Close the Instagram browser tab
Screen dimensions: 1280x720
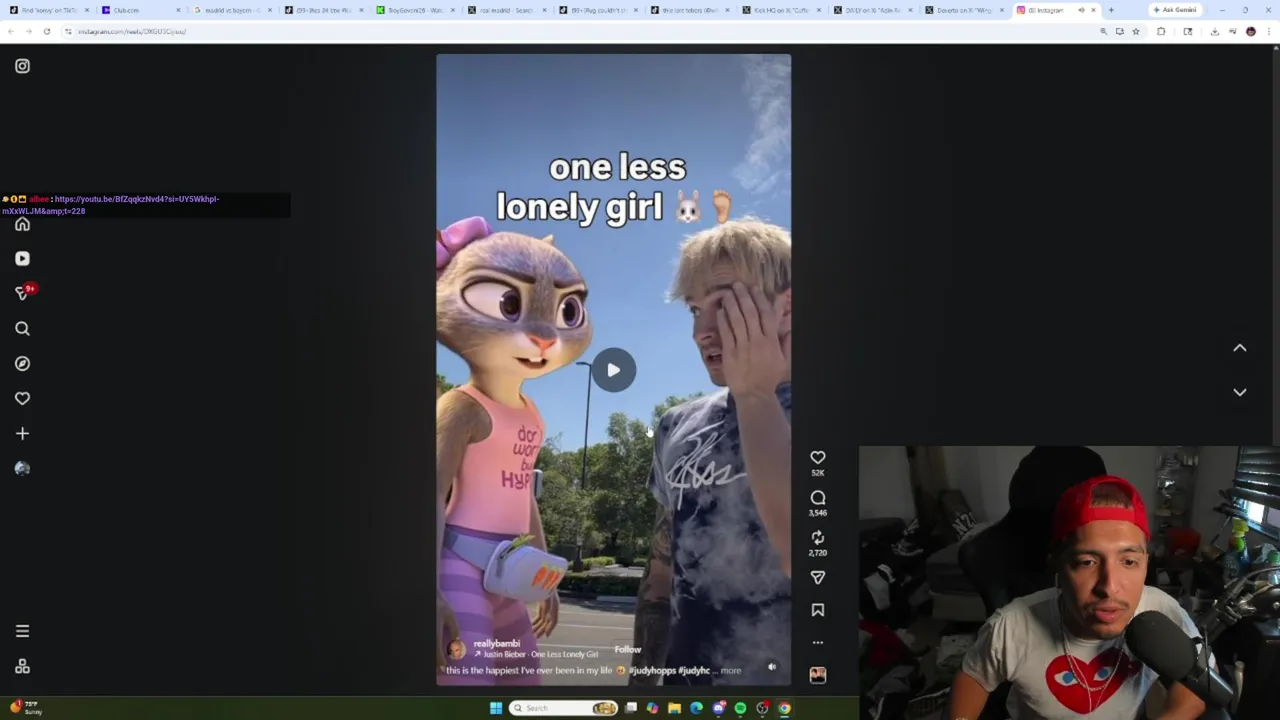point(1093,10)
